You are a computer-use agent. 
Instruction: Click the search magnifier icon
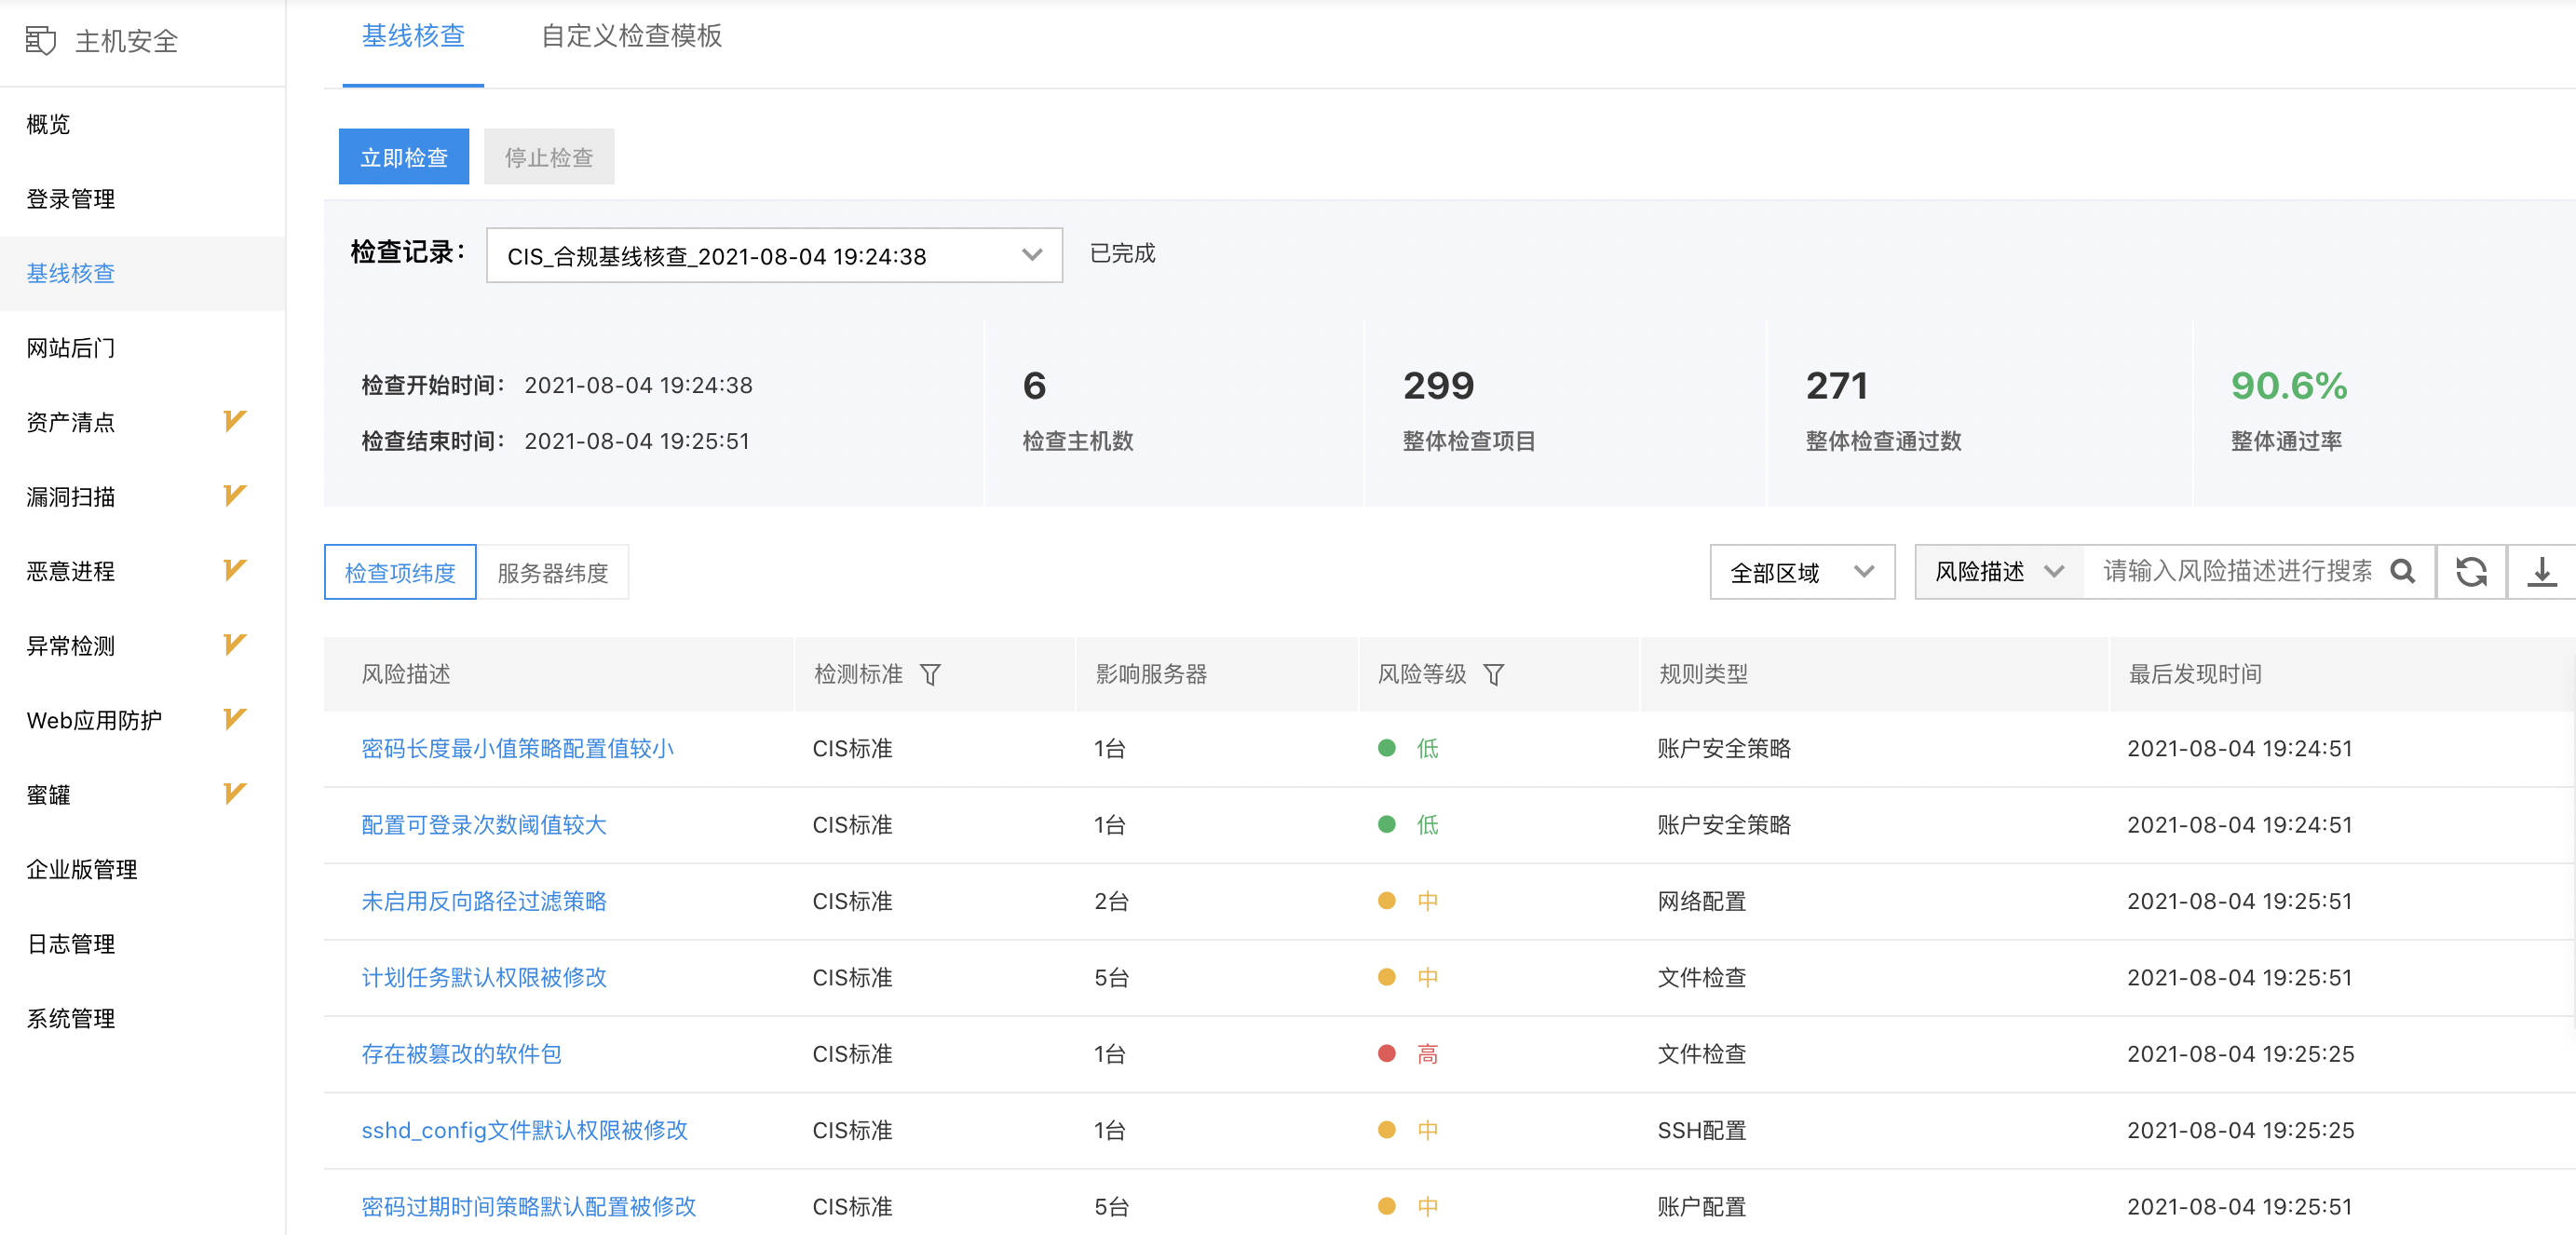2402,572
